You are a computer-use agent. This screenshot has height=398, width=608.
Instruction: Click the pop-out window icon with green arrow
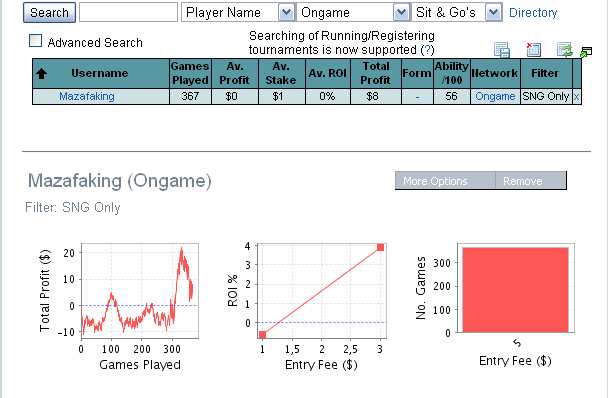[x=586, y=52]
